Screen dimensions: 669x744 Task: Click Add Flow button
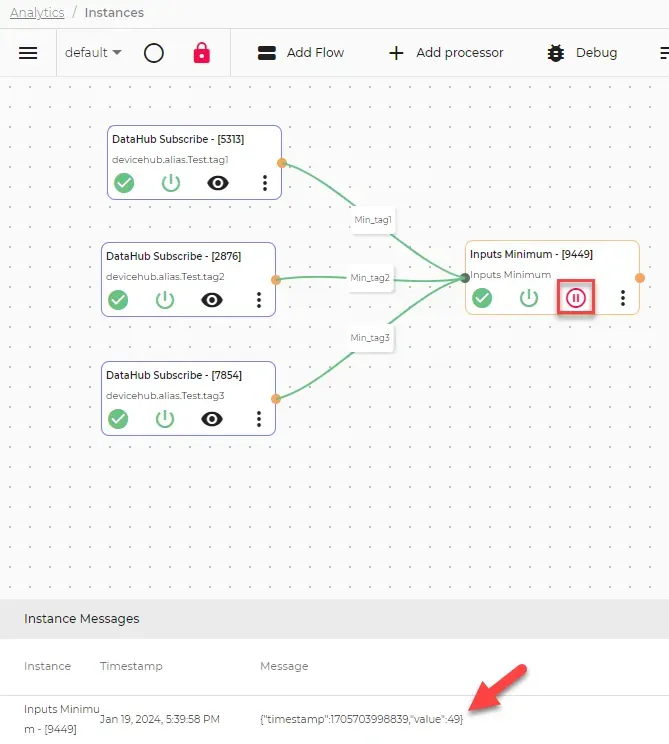(301, 53)
